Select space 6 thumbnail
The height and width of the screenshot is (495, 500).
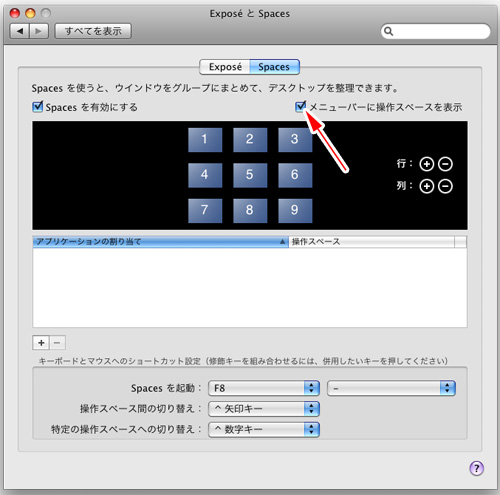pos(295,175)
